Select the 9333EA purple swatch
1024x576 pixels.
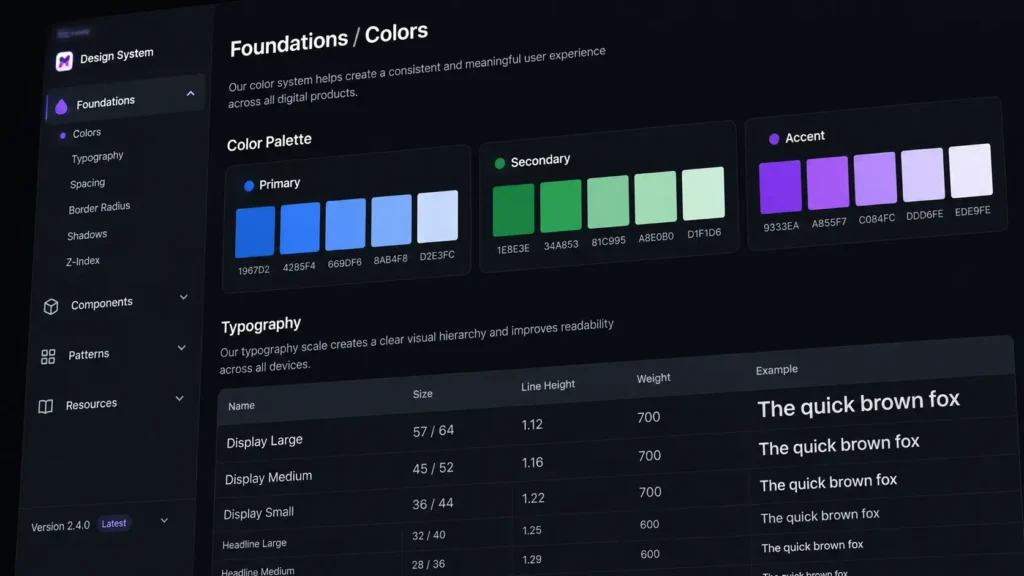point(780,187)
